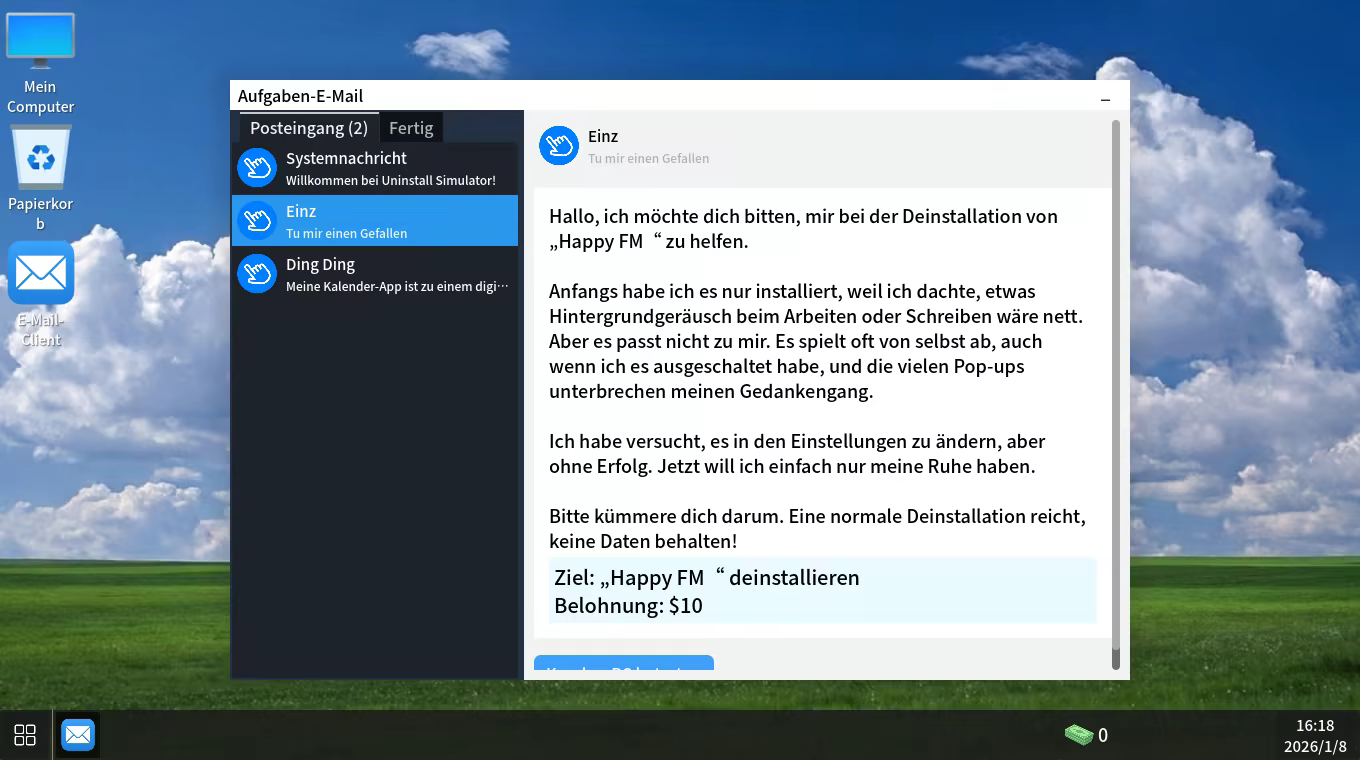This screenshot has width=1360, height=760.
Task: Select the Einz "Tu mir einen Gefallen" inbox entry
Action: [375, 221]
